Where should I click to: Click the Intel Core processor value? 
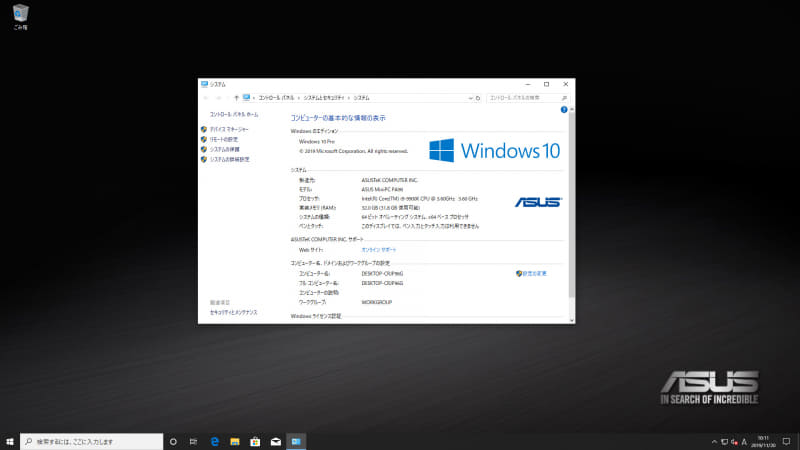[x=419, y=198]
